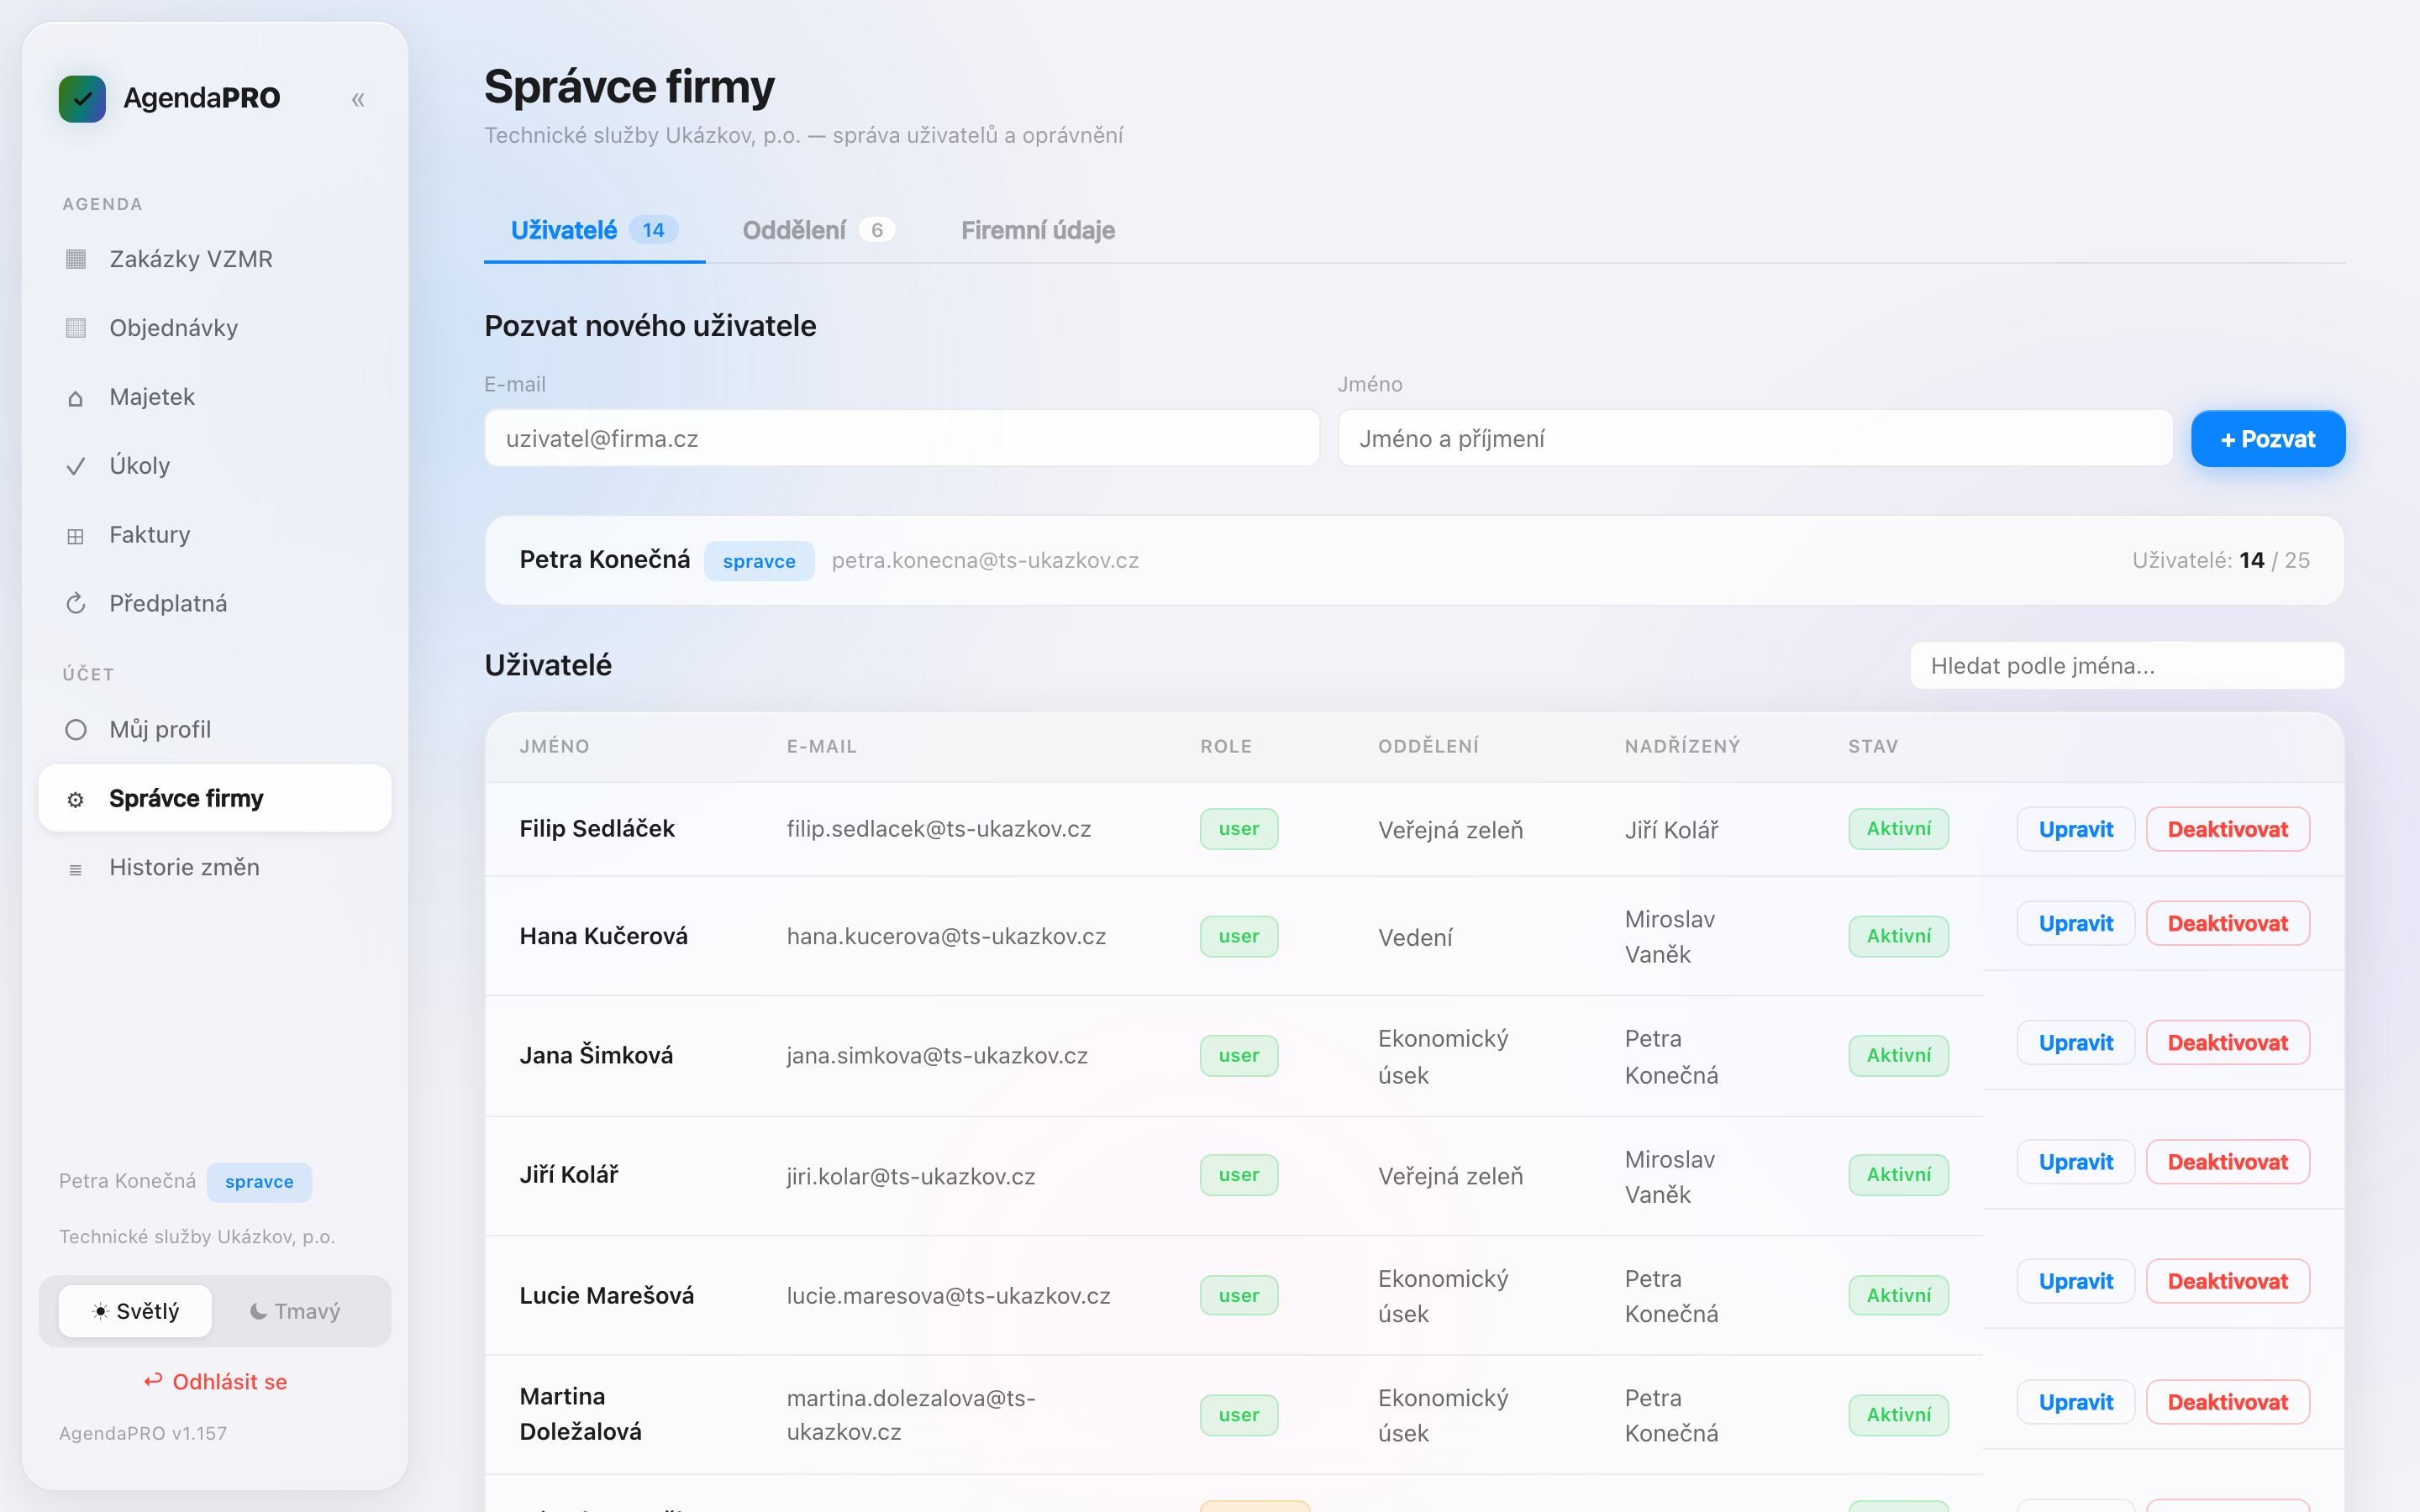Image resolution: width=2420 pixels, height=1512 pixels.
Task: Click the 14 count badge on Uživatelé tab
Action: click(653, 230)
